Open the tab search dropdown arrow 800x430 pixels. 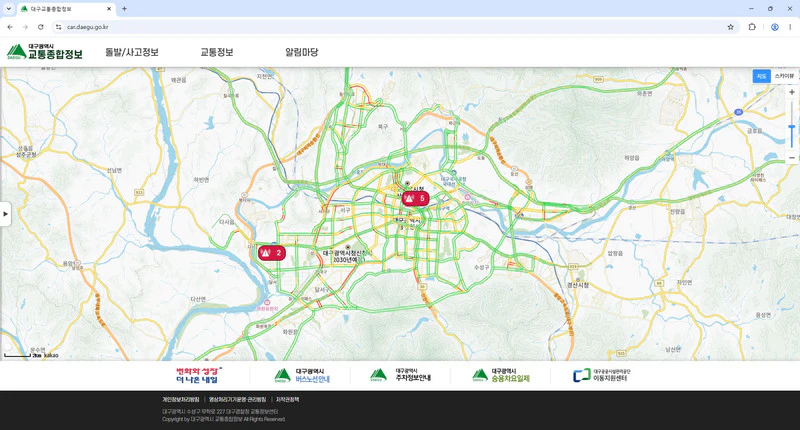pyautogui.click(x=9, y=9)
